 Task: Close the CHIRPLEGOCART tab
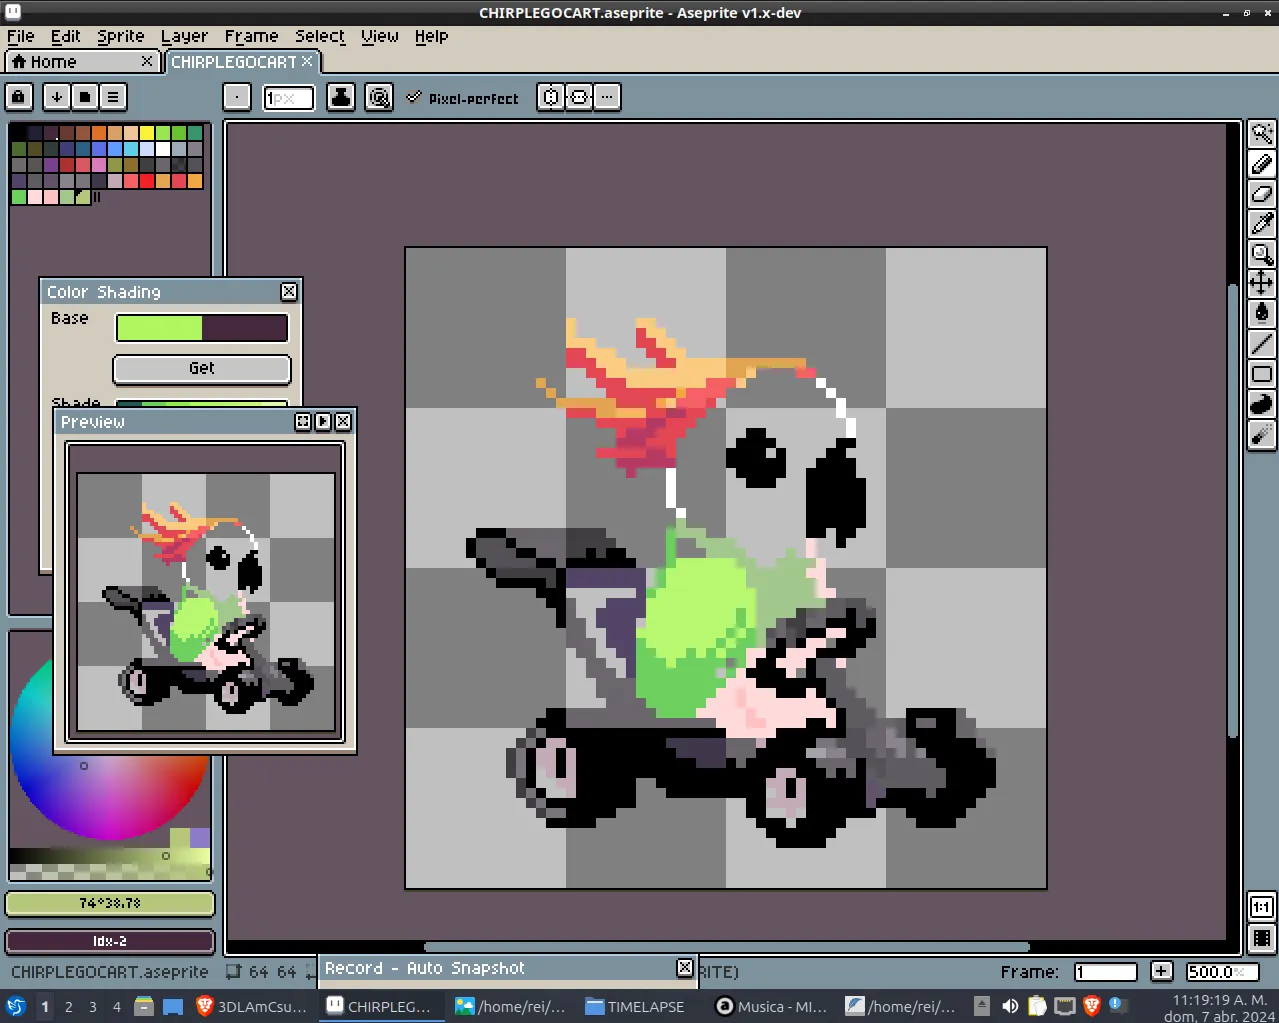[x=307, y=61]
